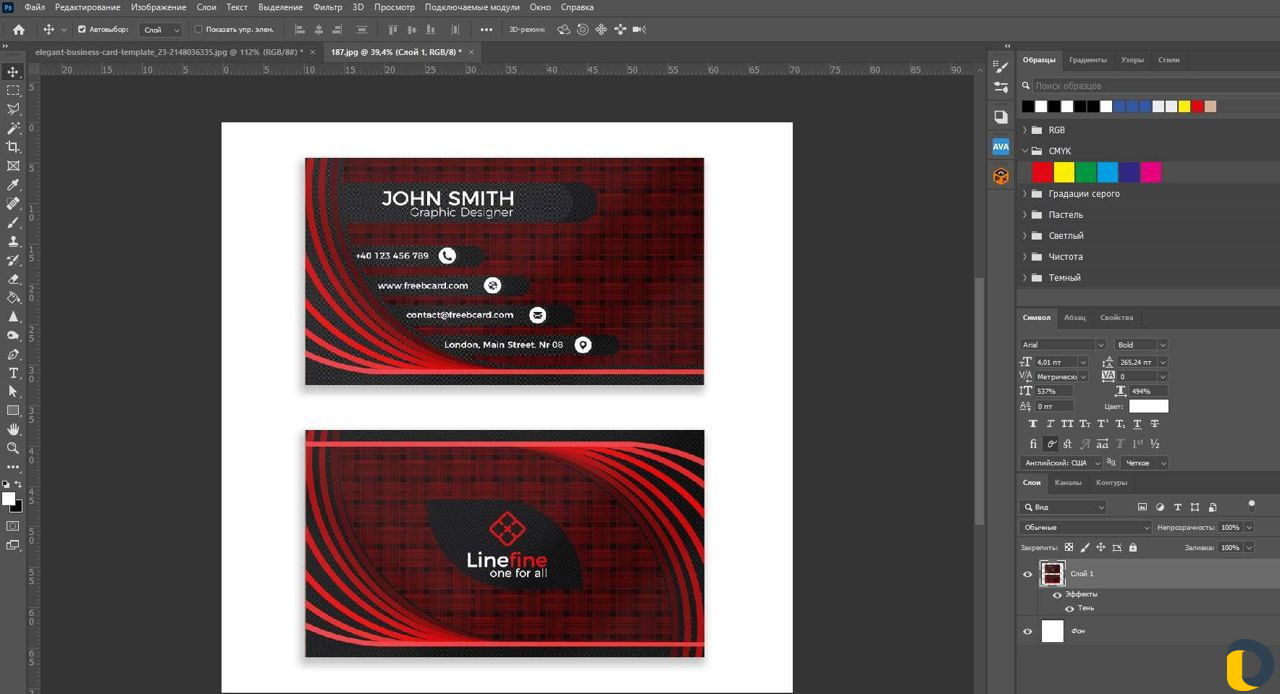Viewport: 1280px width, 694px height.
Task: Pick the yellow CMYK swatch
Action: [x=1064, y=172]
